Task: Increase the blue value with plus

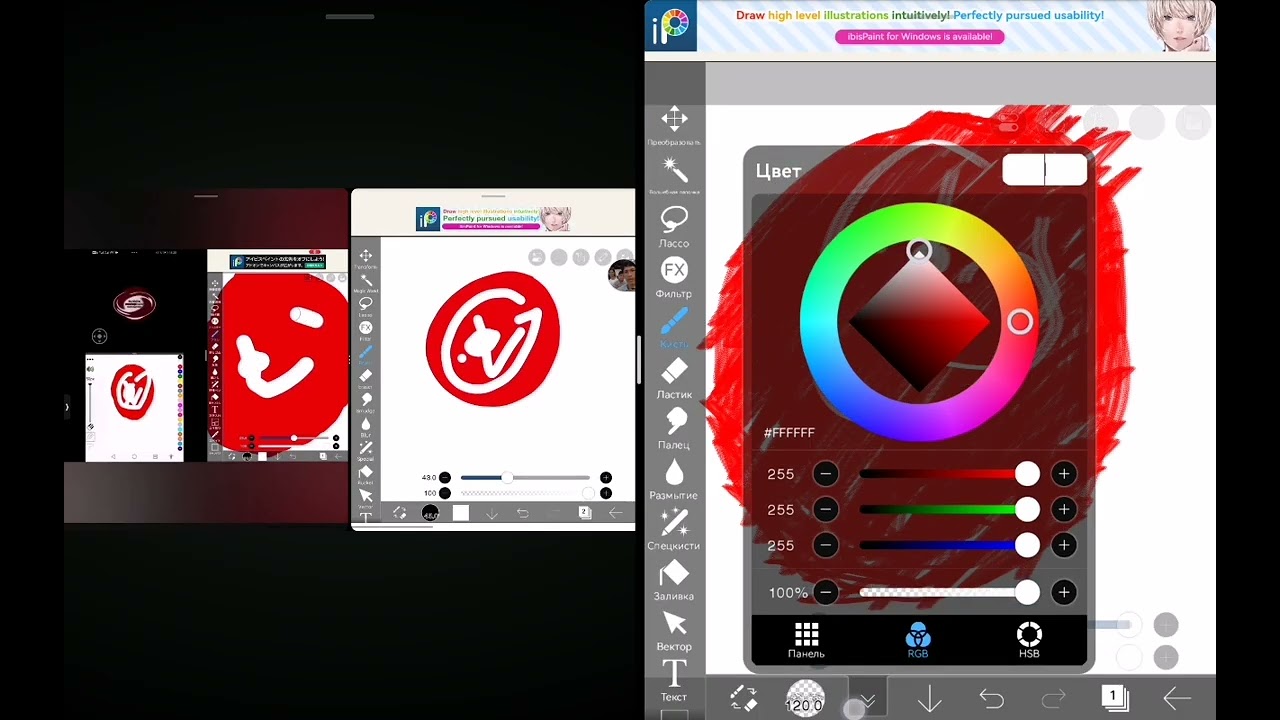Action: (1064, 545)
